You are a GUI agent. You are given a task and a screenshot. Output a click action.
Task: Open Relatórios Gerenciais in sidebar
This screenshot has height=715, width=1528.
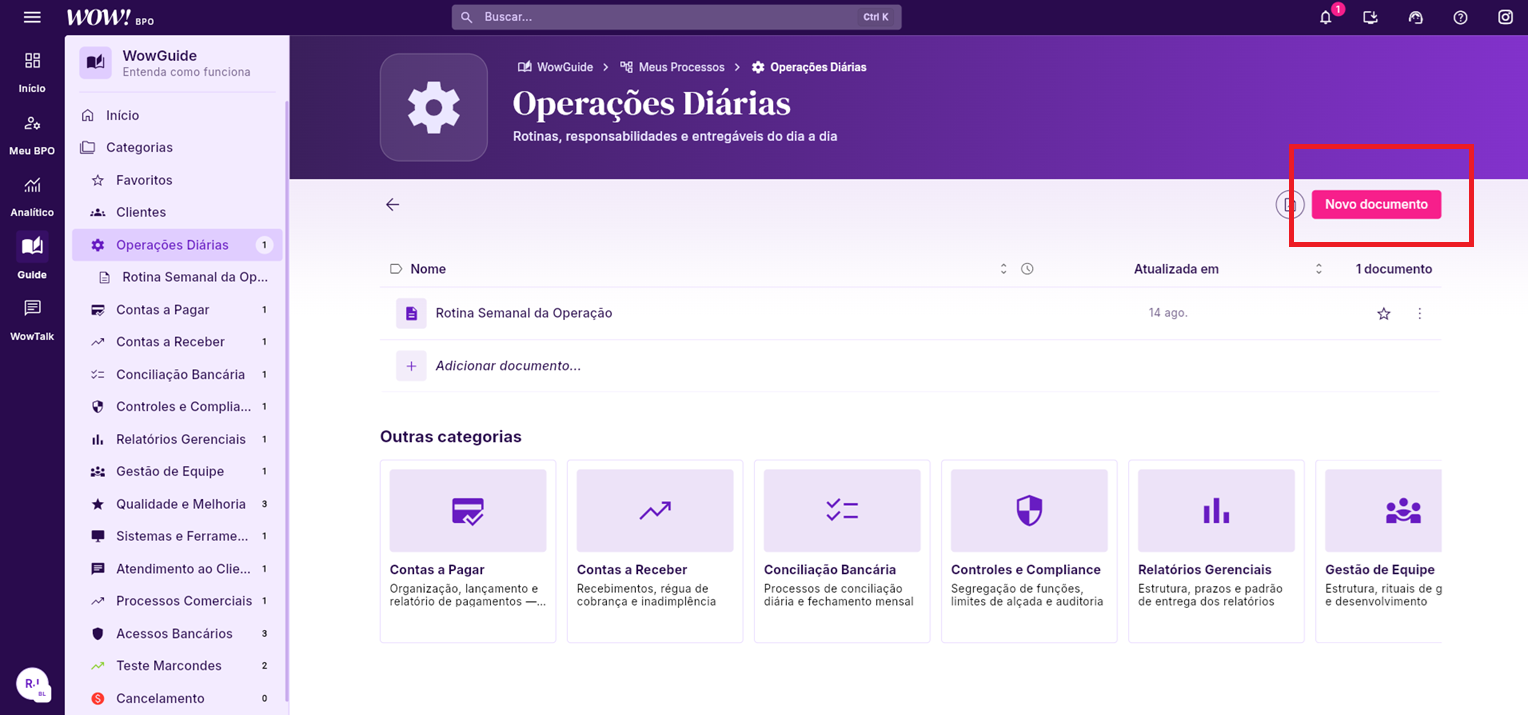(176, 439)
